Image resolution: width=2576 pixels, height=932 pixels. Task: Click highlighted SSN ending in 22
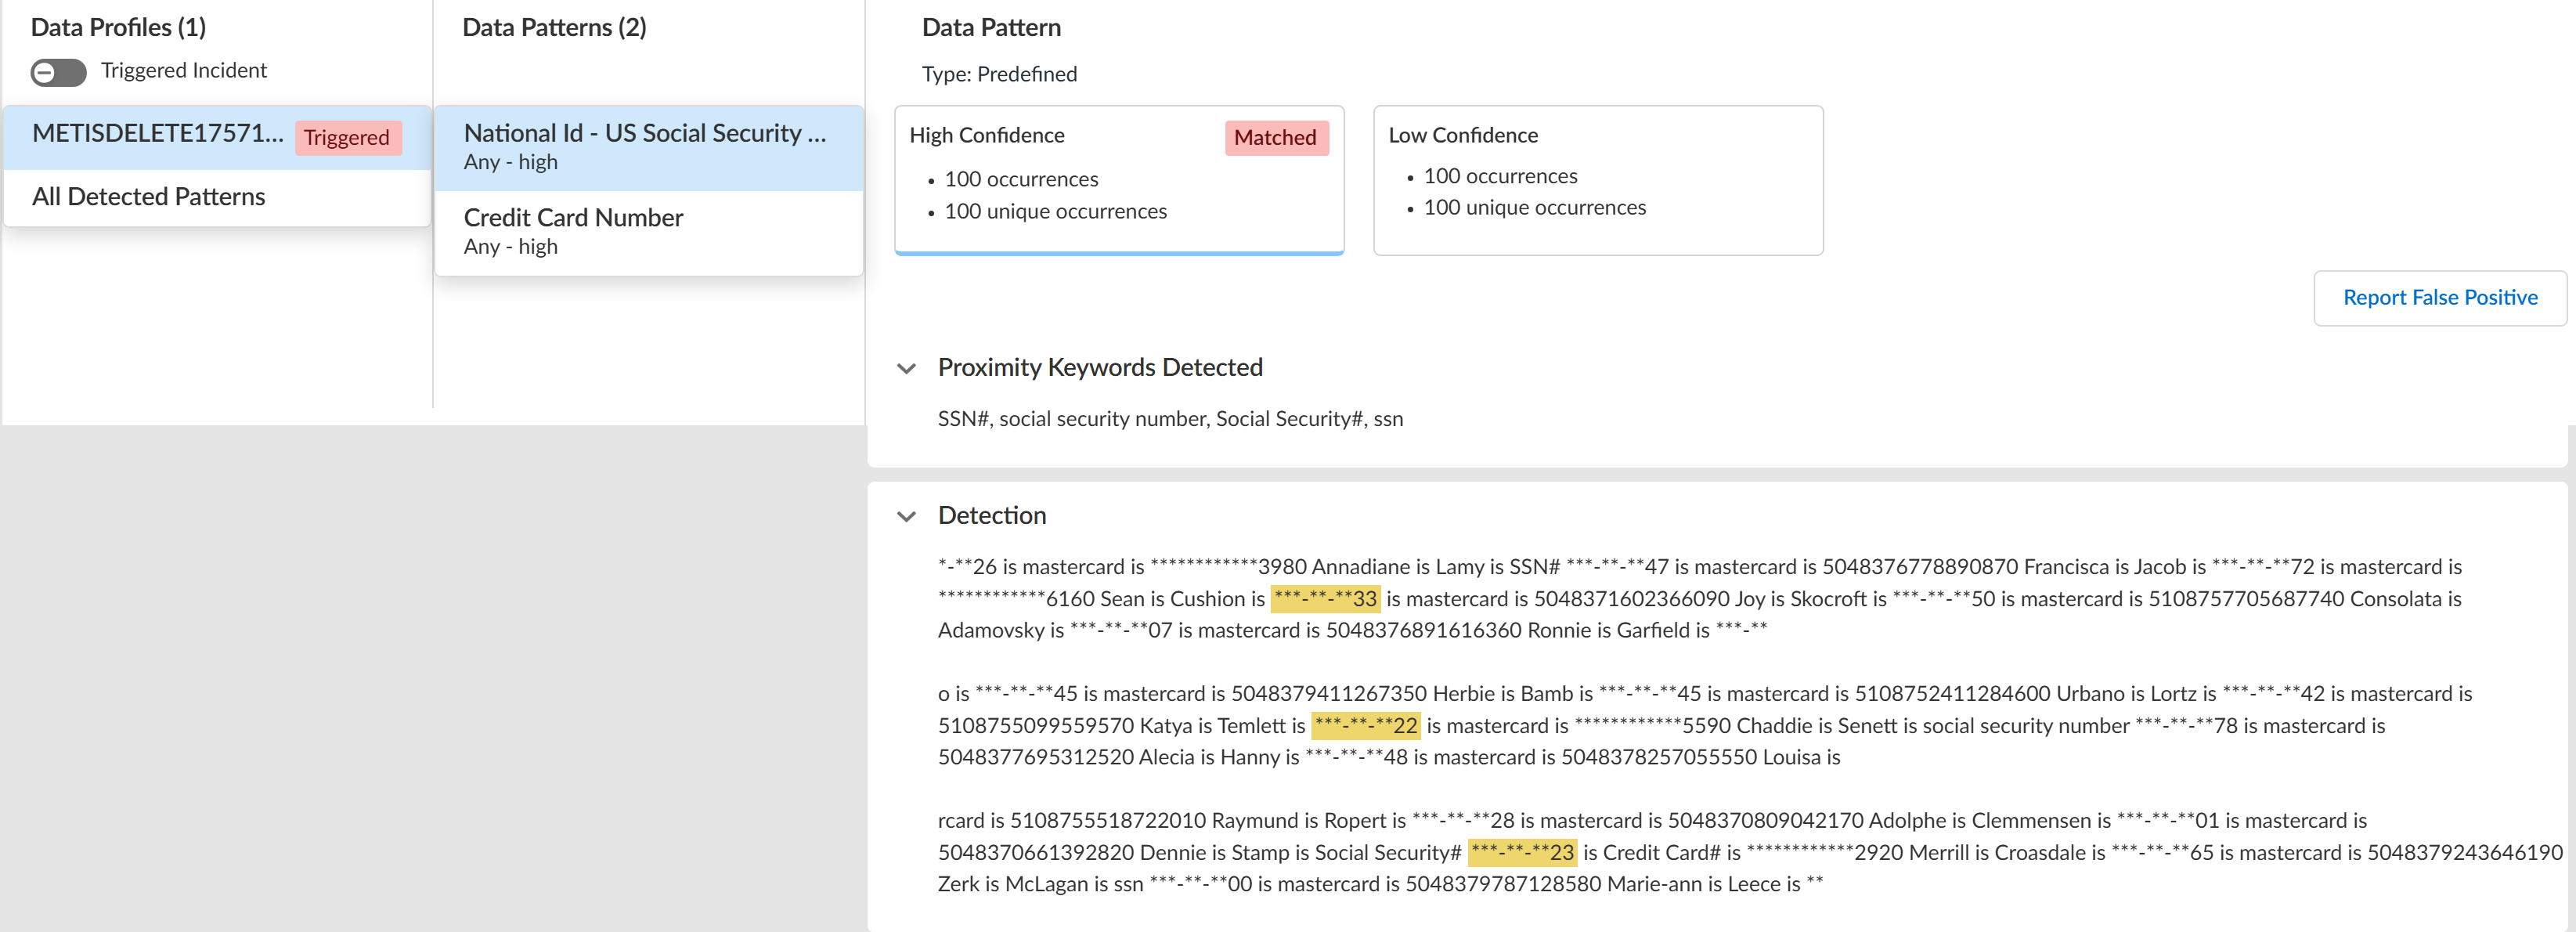1365,726
